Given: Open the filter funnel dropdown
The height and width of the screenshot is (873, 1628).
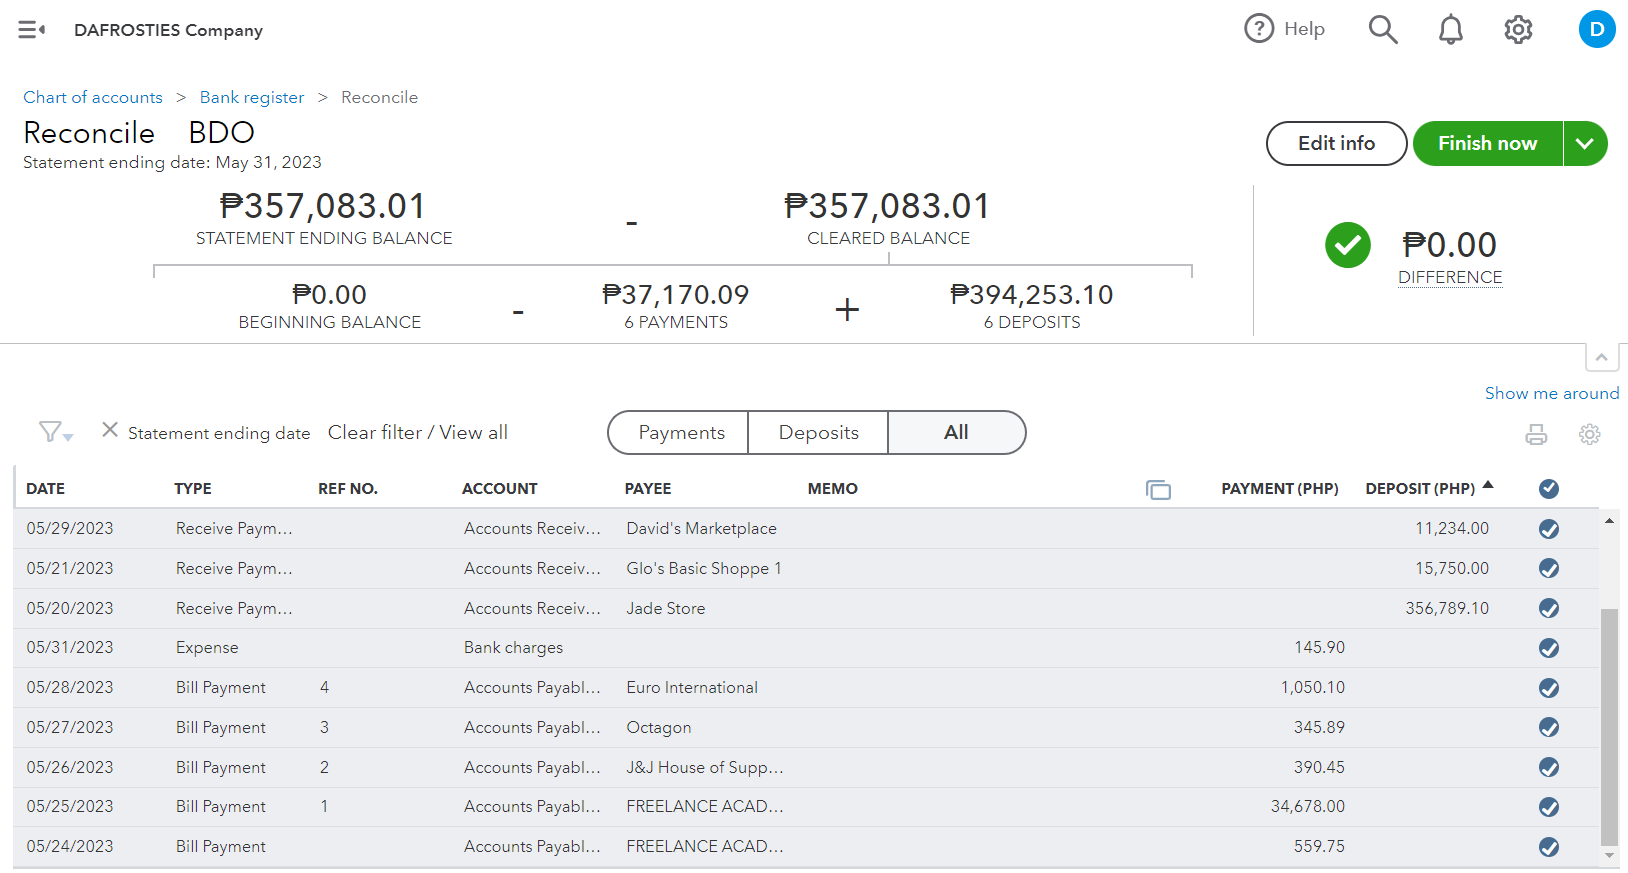Looking at the screenshot, I should 55,432.
